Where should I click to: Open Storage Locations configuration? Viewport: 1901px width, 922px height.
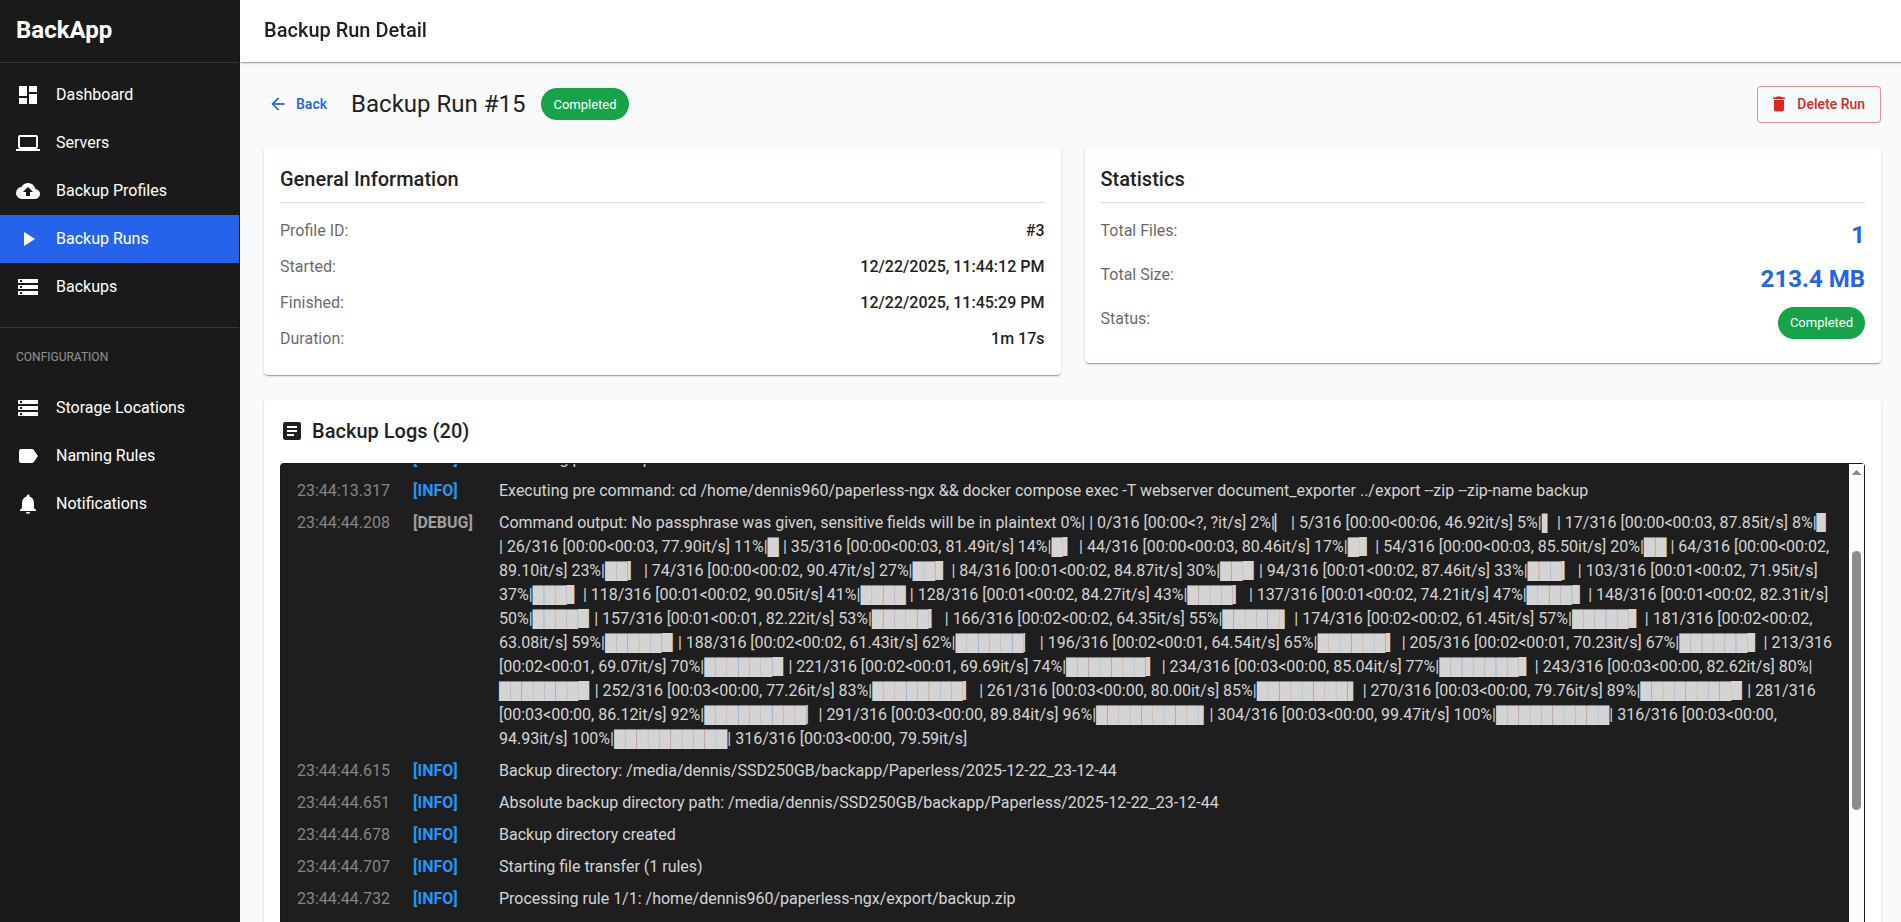click(120, 408)
